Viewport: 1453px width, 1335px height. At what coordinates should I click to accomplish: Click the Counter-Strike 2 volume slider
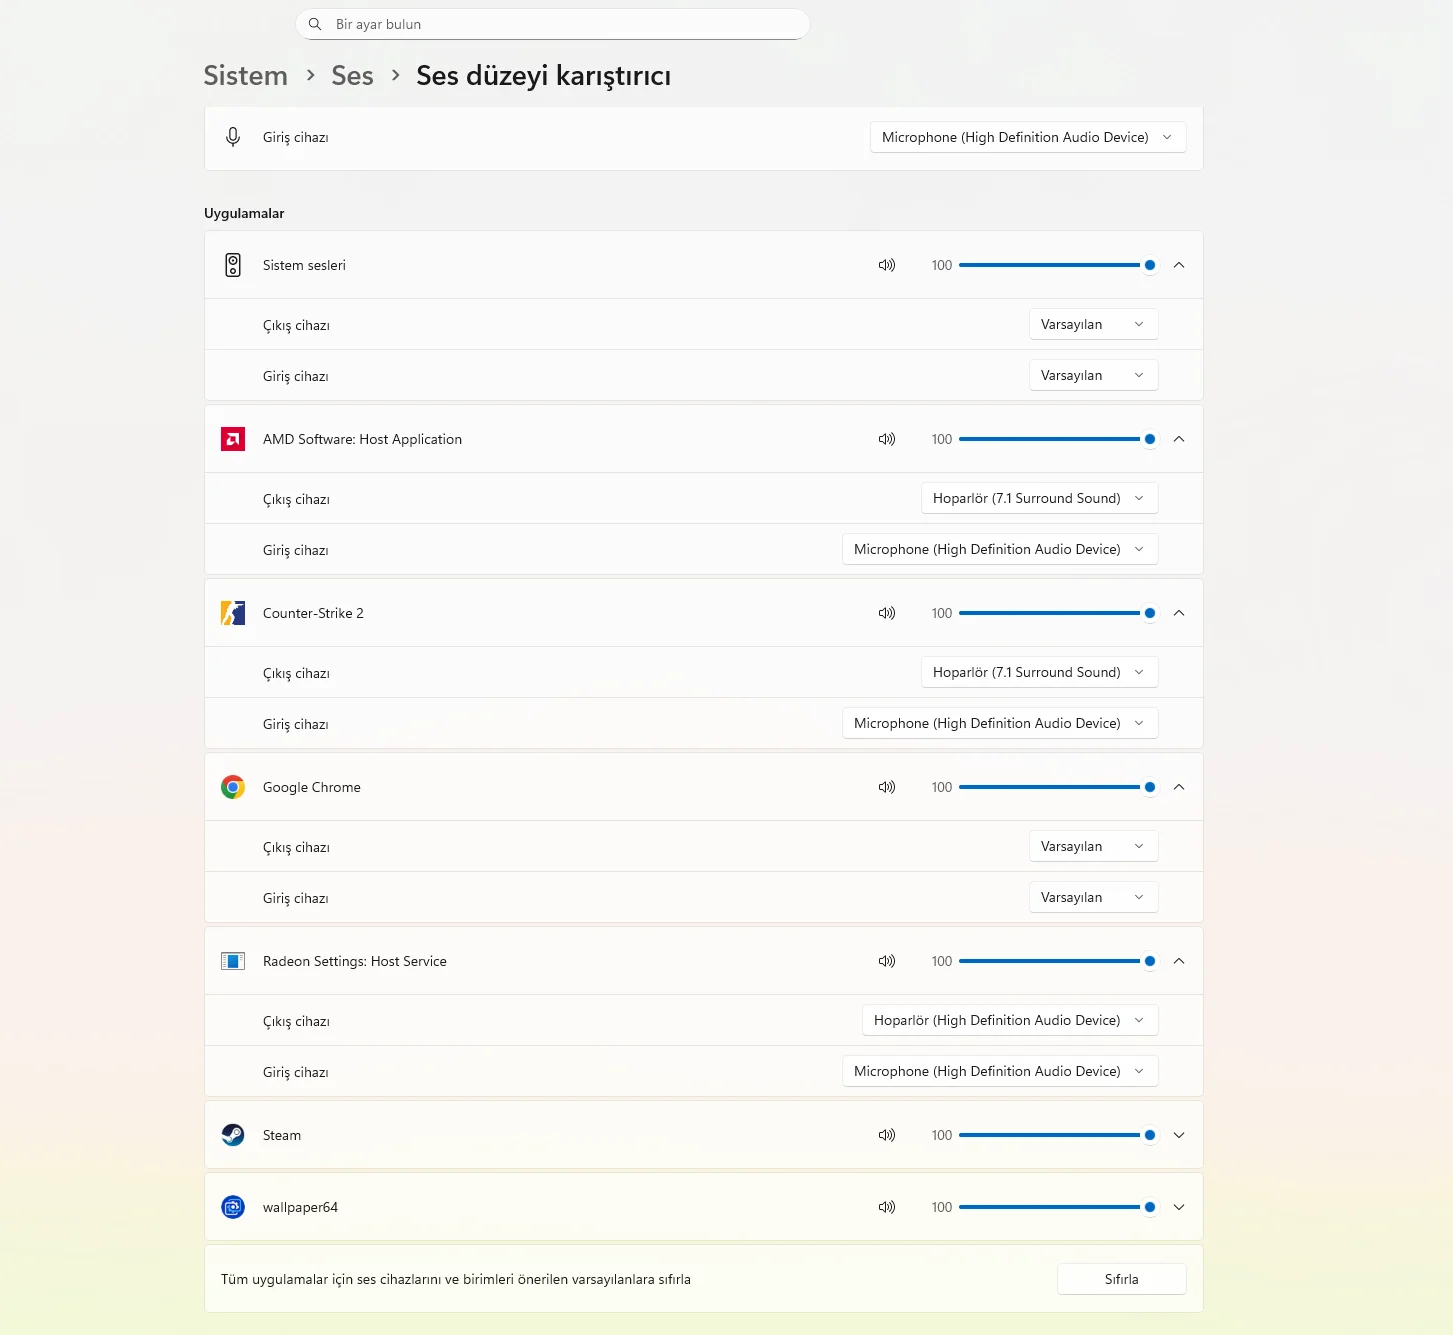(x=1050, y=613)
